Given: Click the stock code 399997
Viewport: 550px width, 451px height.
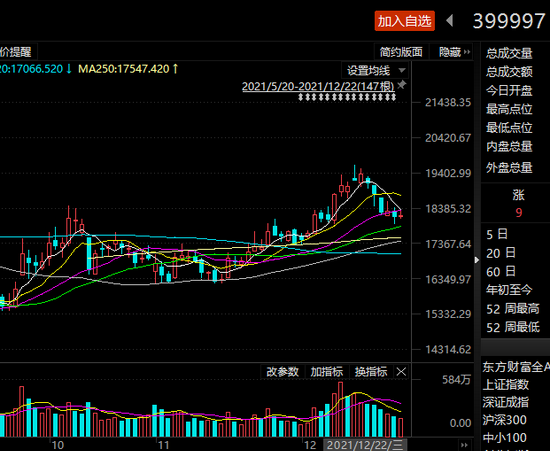Looking at the screenshot, I should (x=509, y=21).
